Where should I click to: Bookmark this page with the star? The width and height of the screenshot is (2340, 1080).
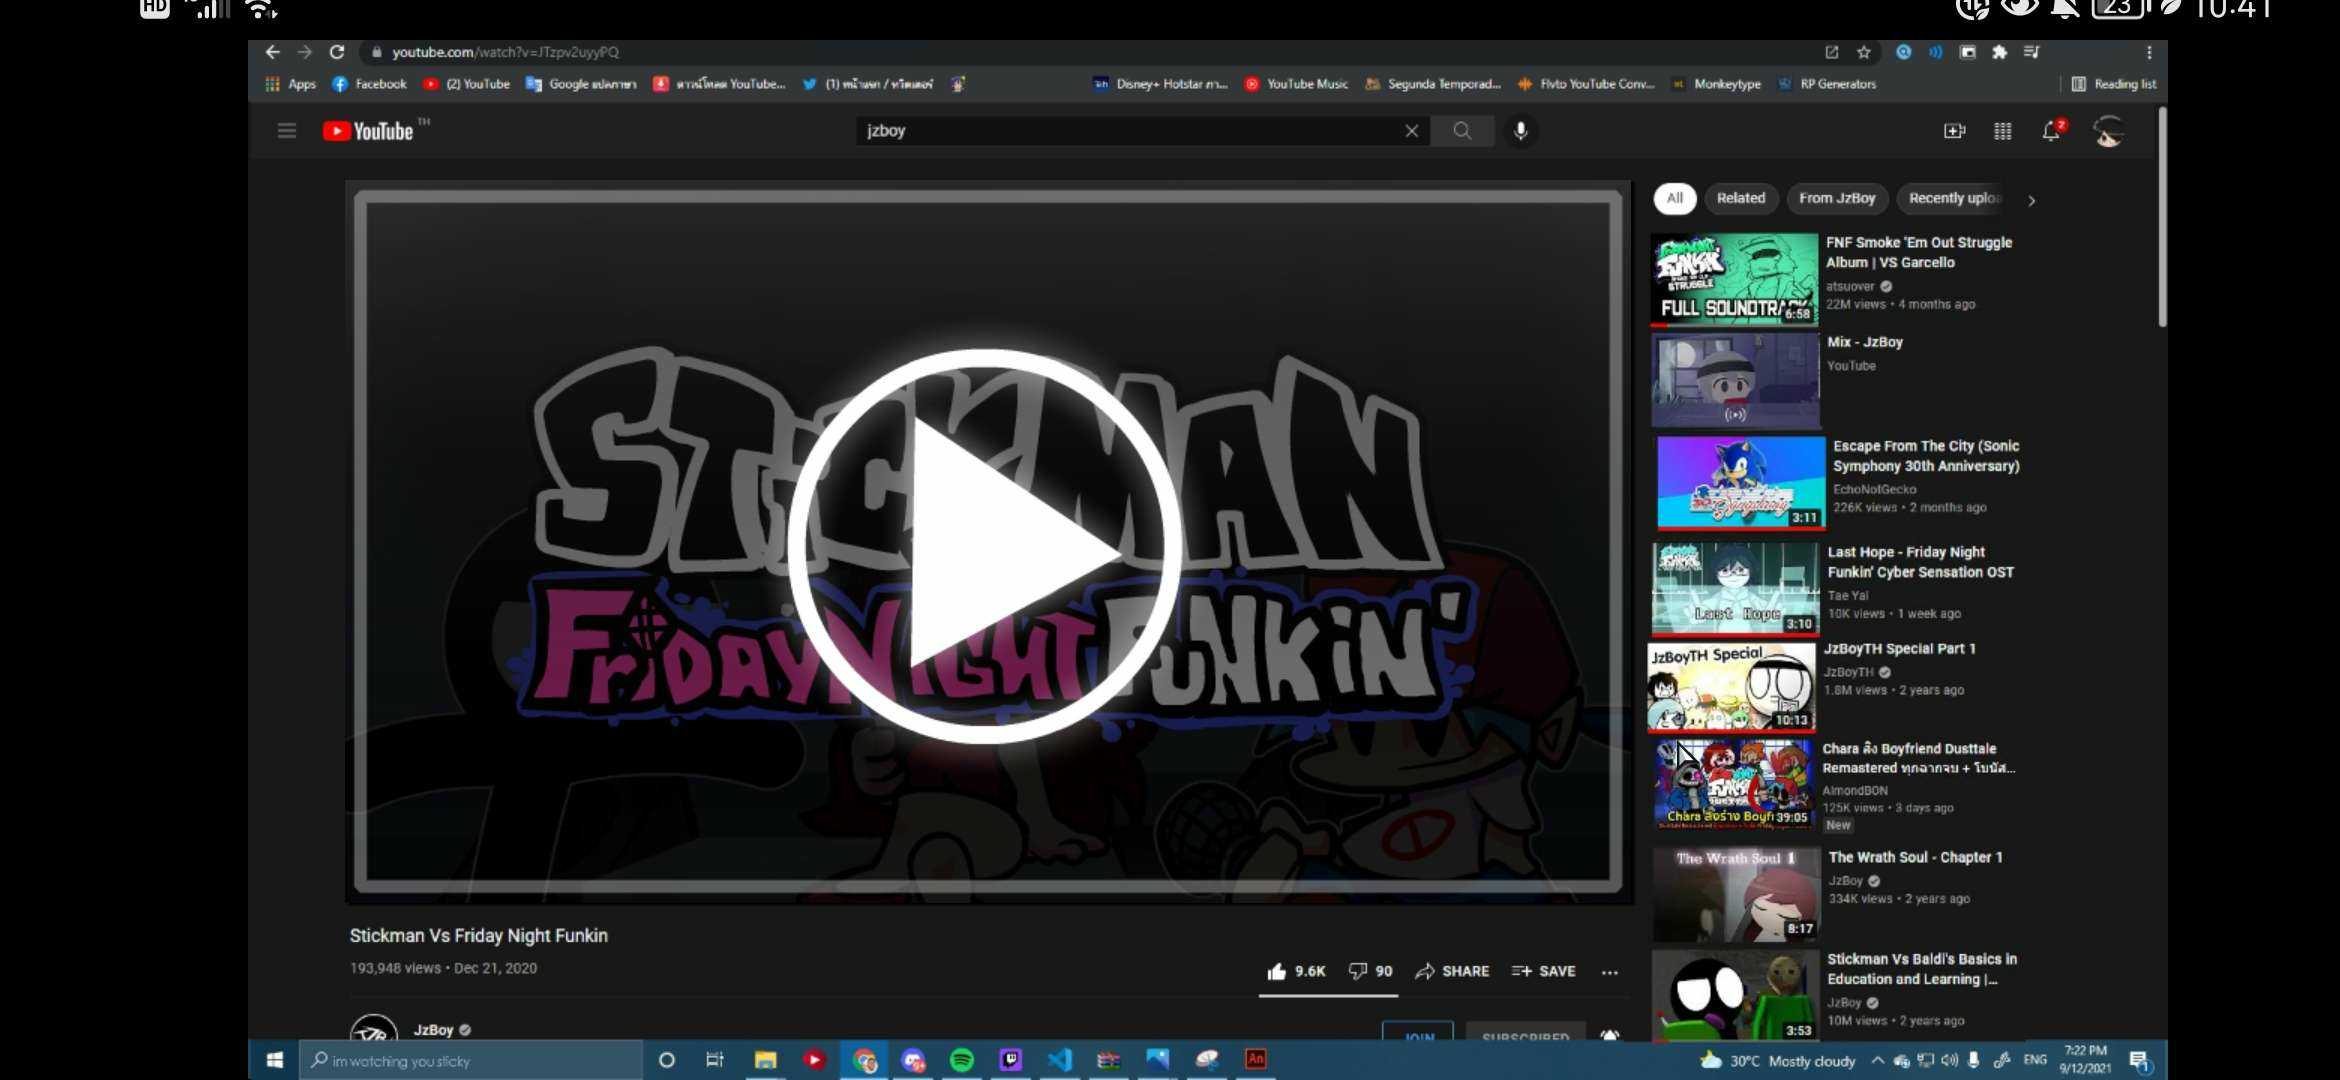point(1864,52)
